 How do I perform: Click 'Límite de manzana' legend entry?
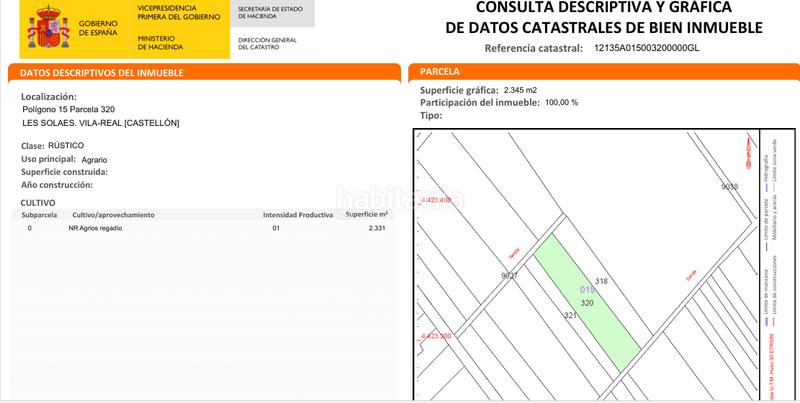pyautogui.click(x=765, y=292)
